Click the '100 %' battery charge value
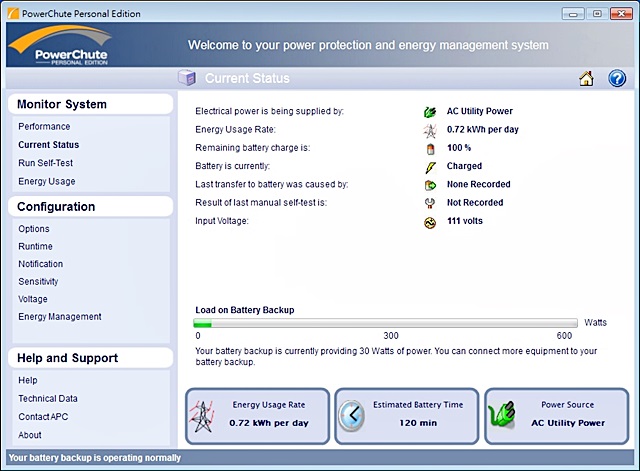This screenshot has width=640, height=471. 459,148
